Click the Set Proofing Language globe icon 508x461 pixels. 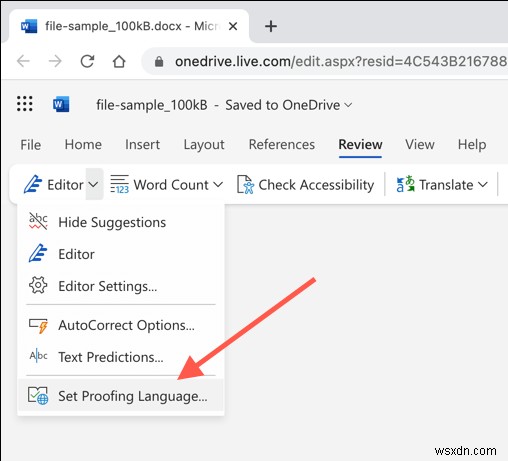point(38,396)
